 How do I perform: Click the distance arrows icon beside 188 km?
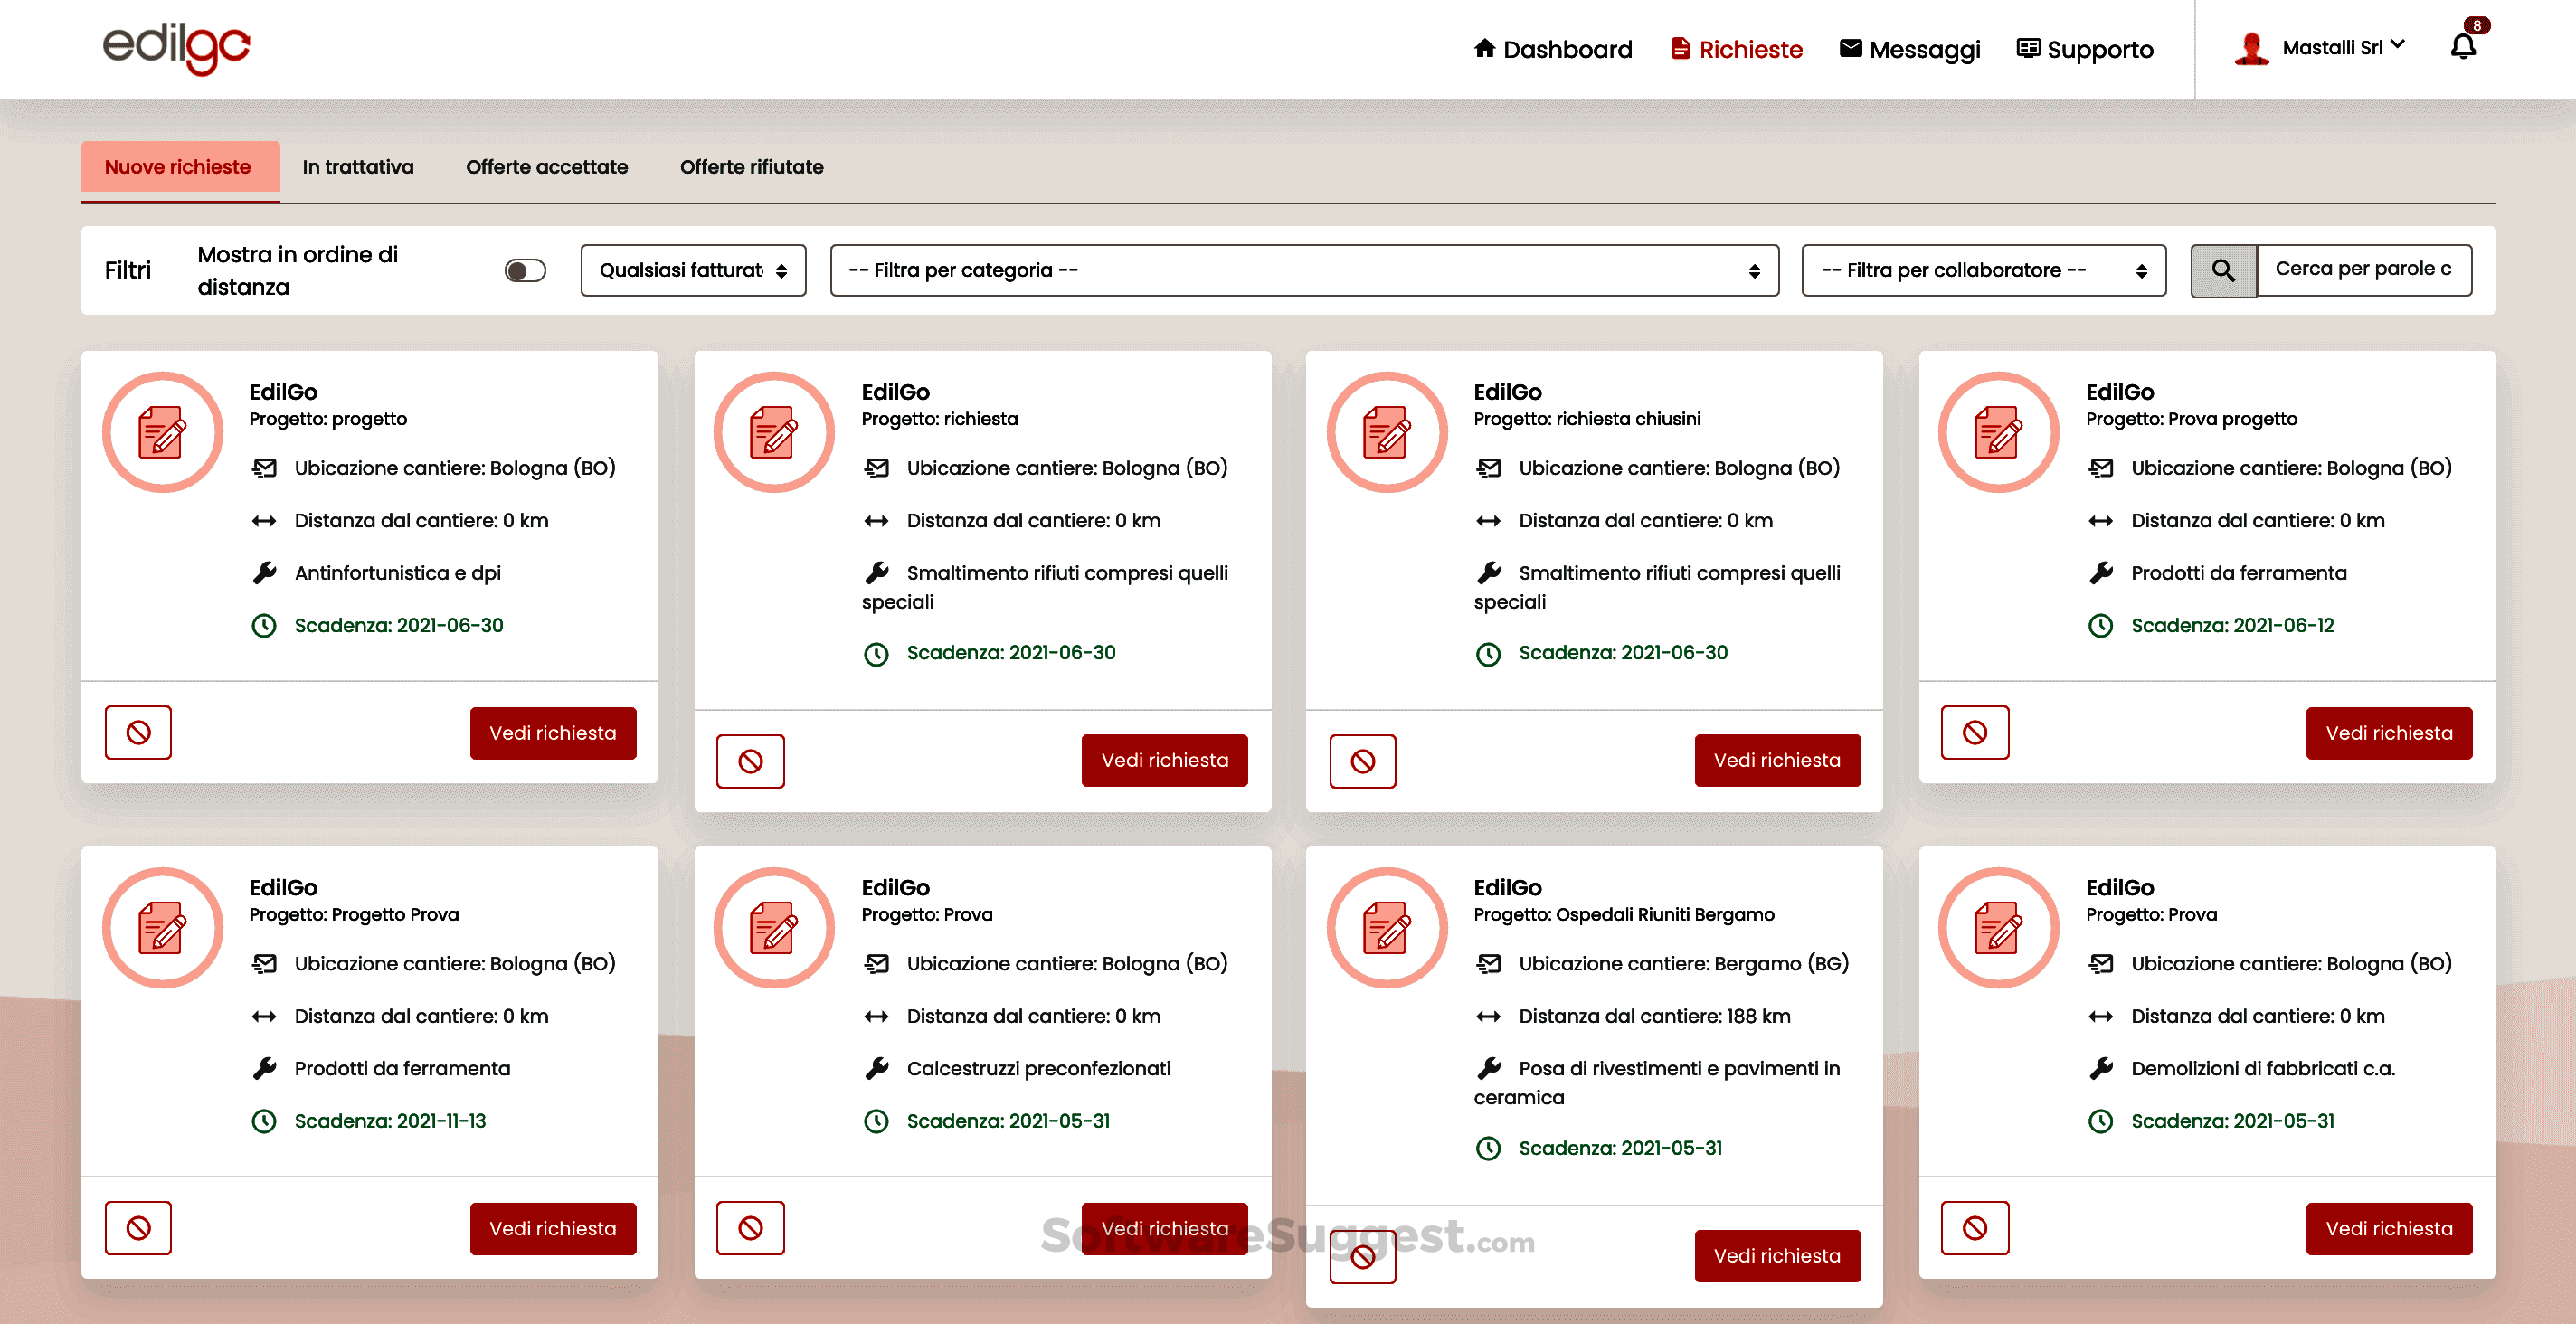(1489, 1017)
